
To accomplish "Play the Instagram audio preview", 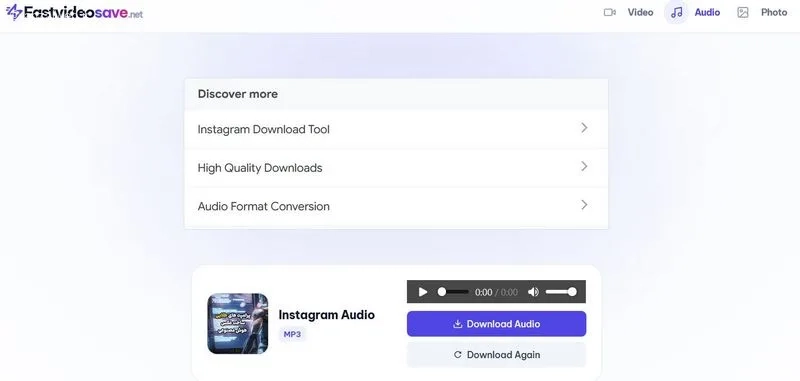I will click(422, 292).
